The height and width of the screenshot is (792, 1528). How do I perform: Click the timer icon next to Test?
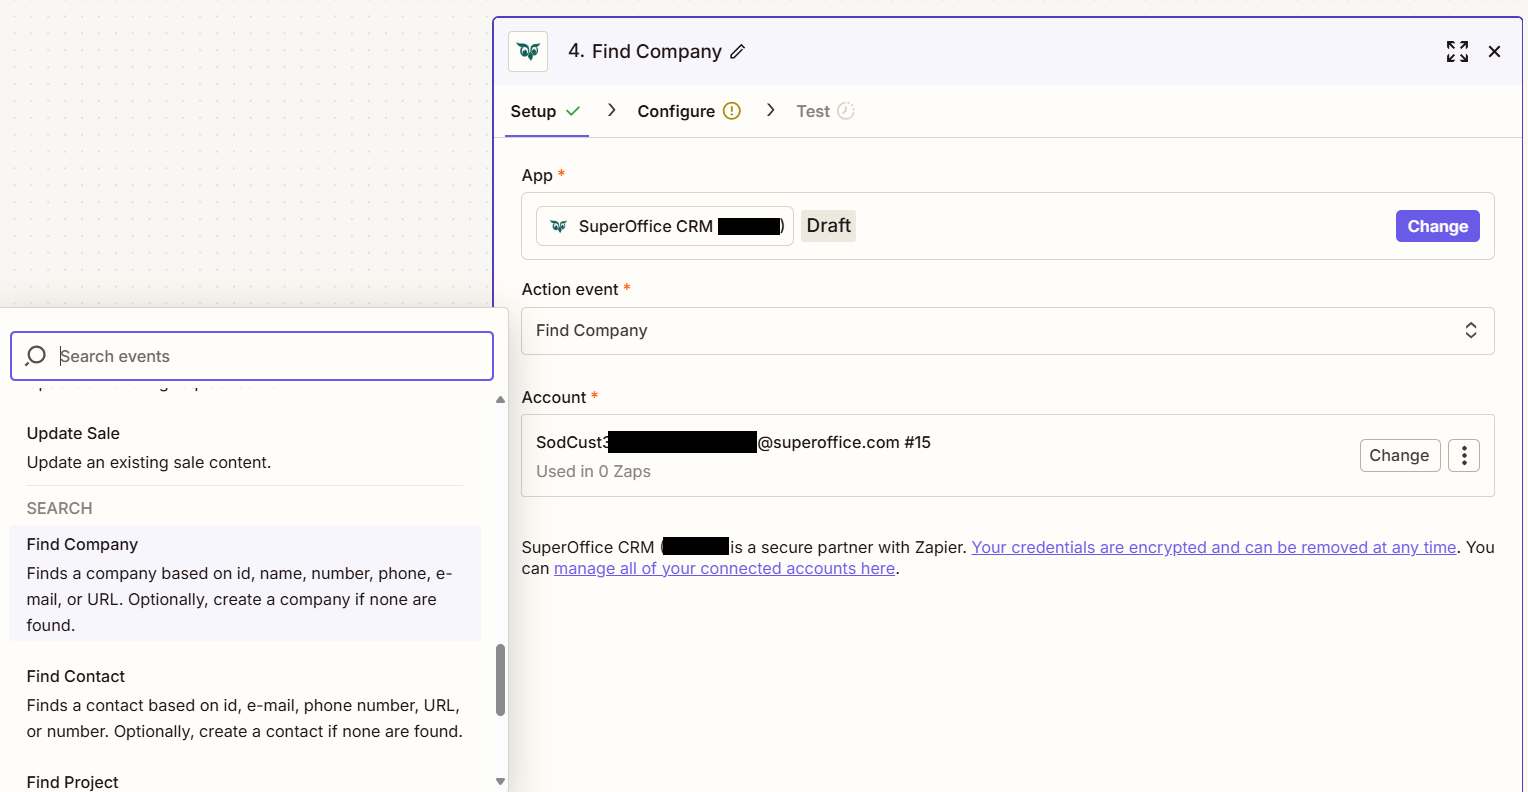click(848, 111)
